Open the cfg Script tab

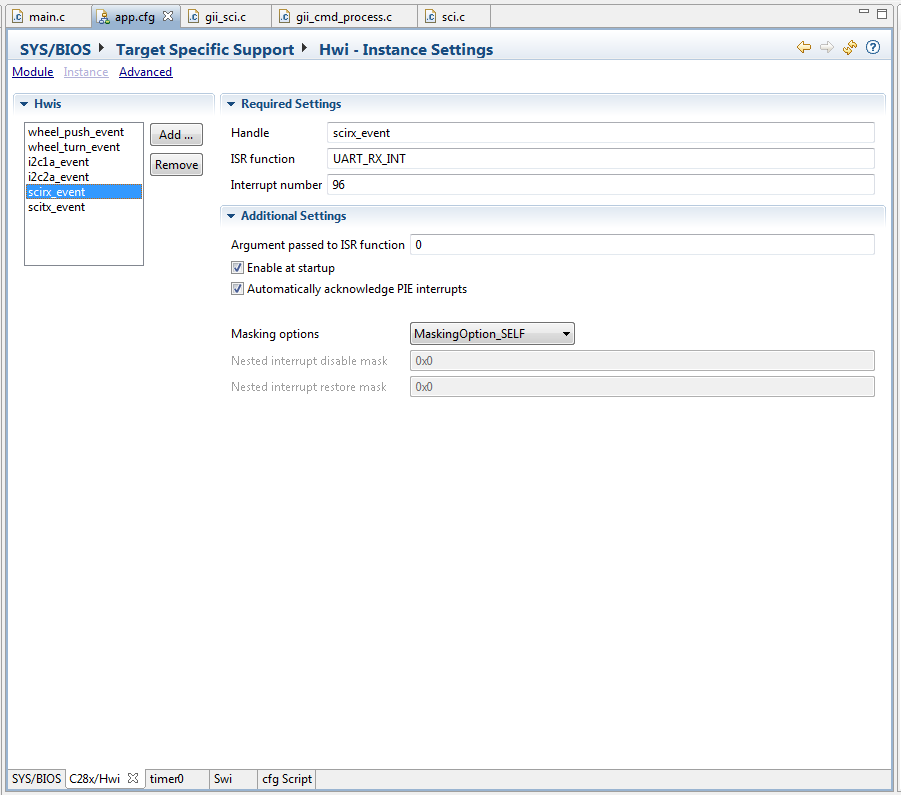click(285, 778)
